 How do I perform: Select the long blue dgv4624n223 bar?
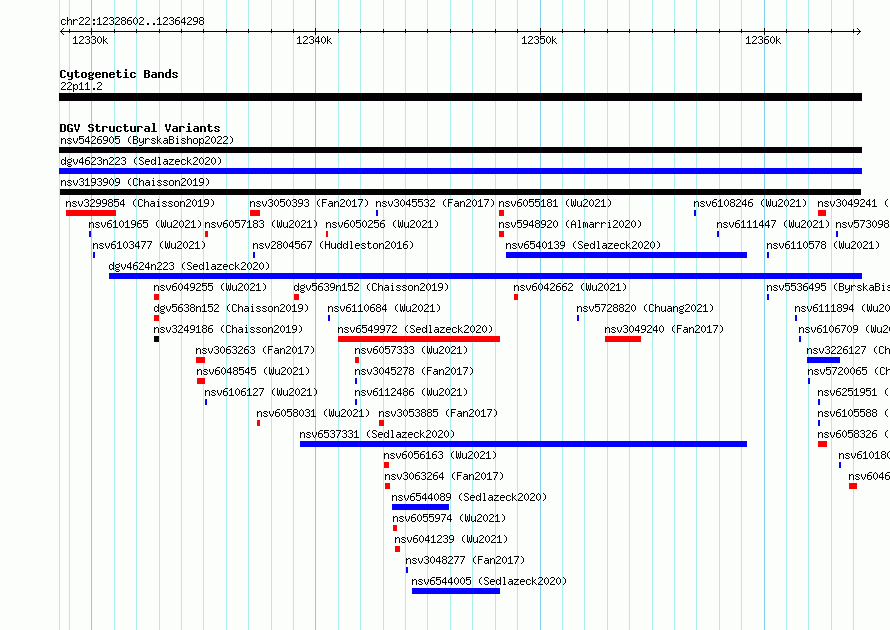pyautogui.click(x=485, y=276)
